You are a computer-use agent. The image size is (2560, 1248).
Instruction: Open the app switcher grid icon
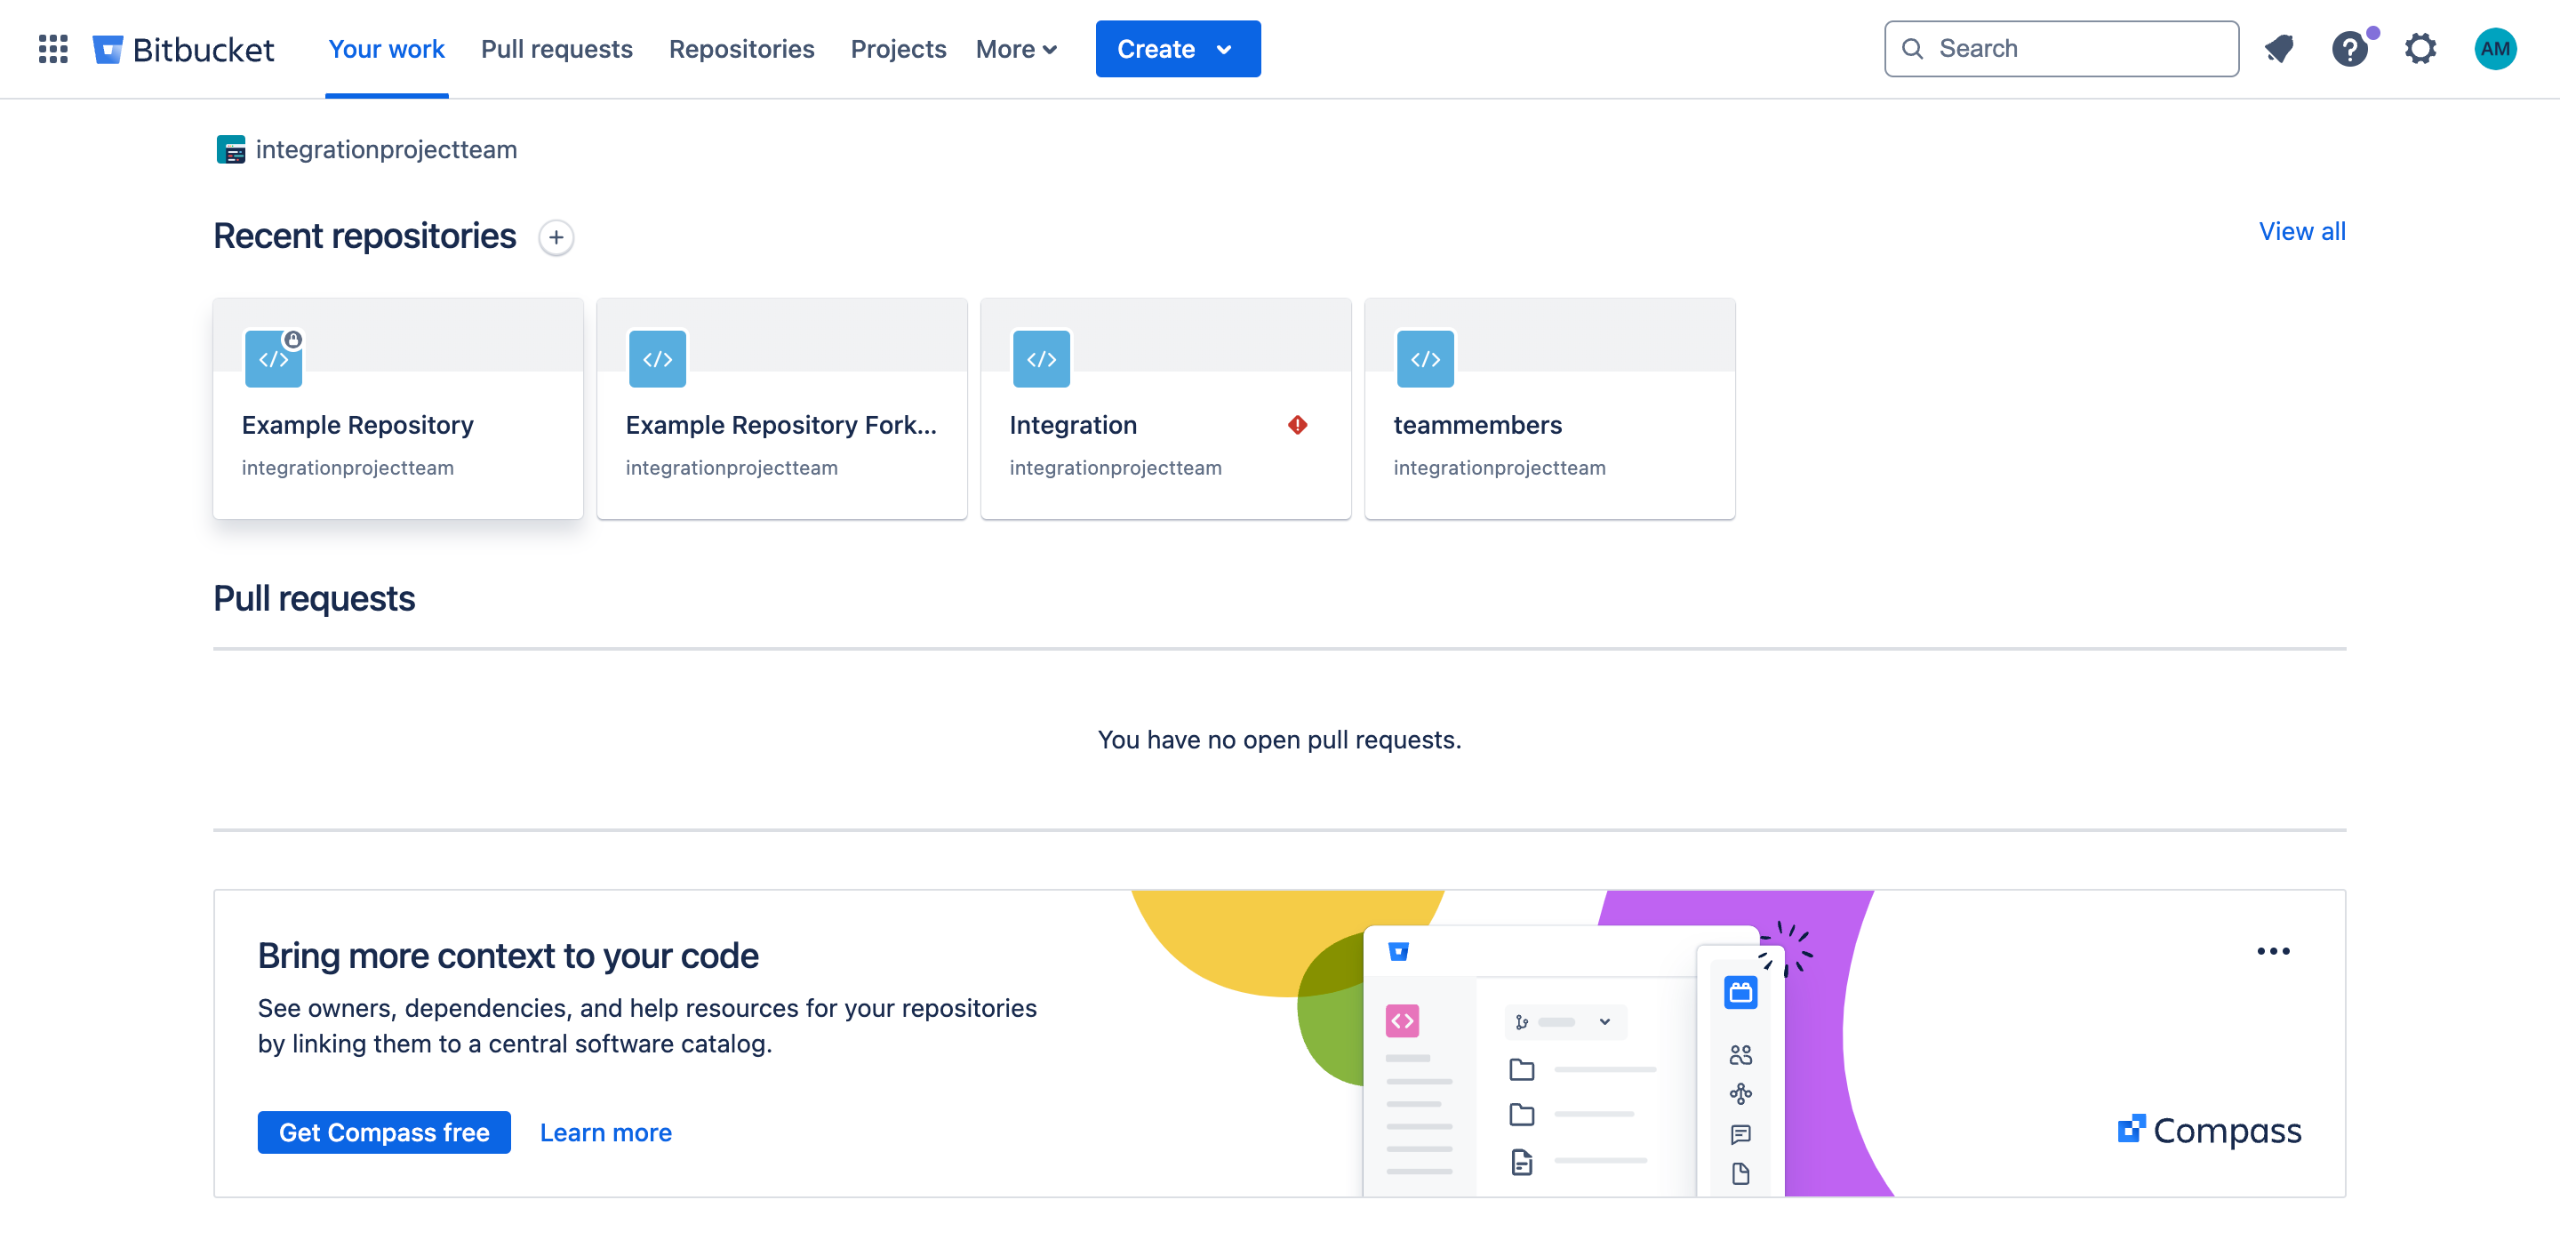click(x=53, y=48)
